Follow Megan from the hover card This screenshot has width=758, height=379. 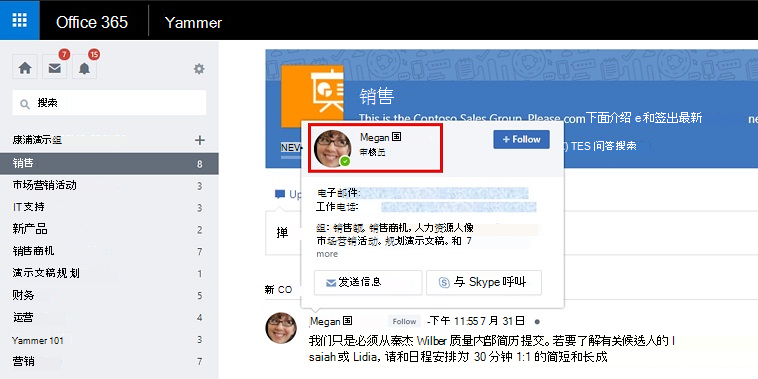pyautogui.click(x=521, y=139)
